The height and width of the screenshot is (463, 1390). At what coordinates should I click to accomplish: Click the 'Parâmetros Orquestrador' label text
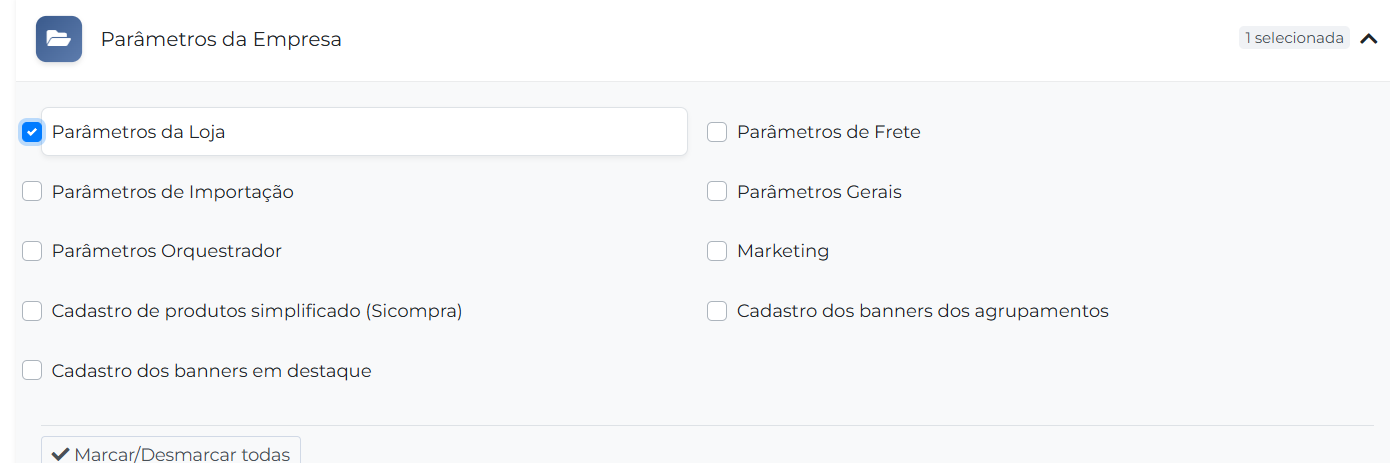click(166, 251)
